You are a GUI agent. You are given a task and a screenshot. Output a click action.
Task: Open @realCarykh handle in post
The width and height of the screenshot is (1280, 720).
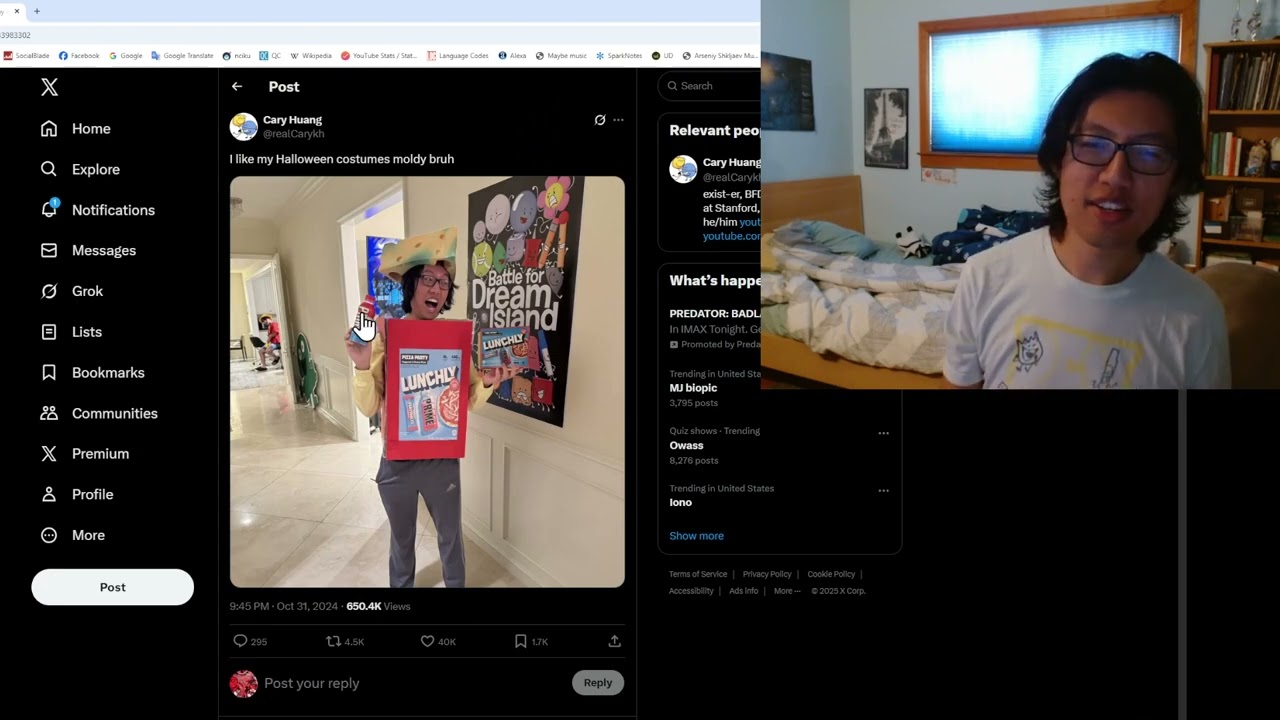(x=293, y=134)
